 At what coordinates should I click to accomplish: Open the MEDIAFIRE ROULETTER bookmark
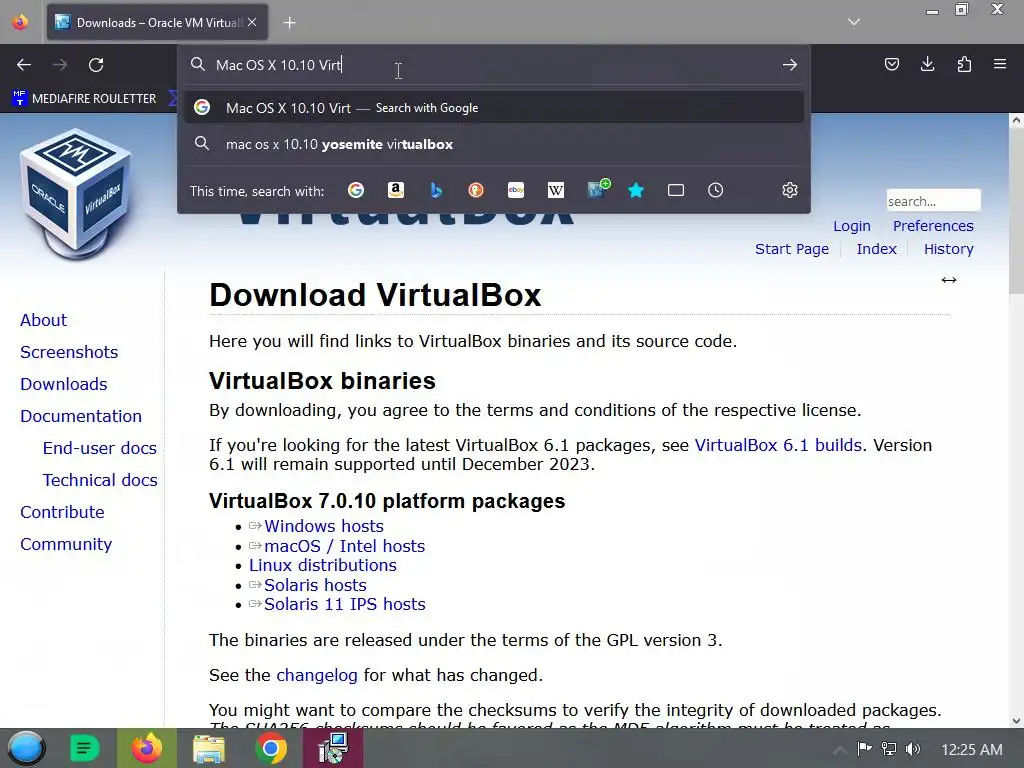(x=84, y=99)
